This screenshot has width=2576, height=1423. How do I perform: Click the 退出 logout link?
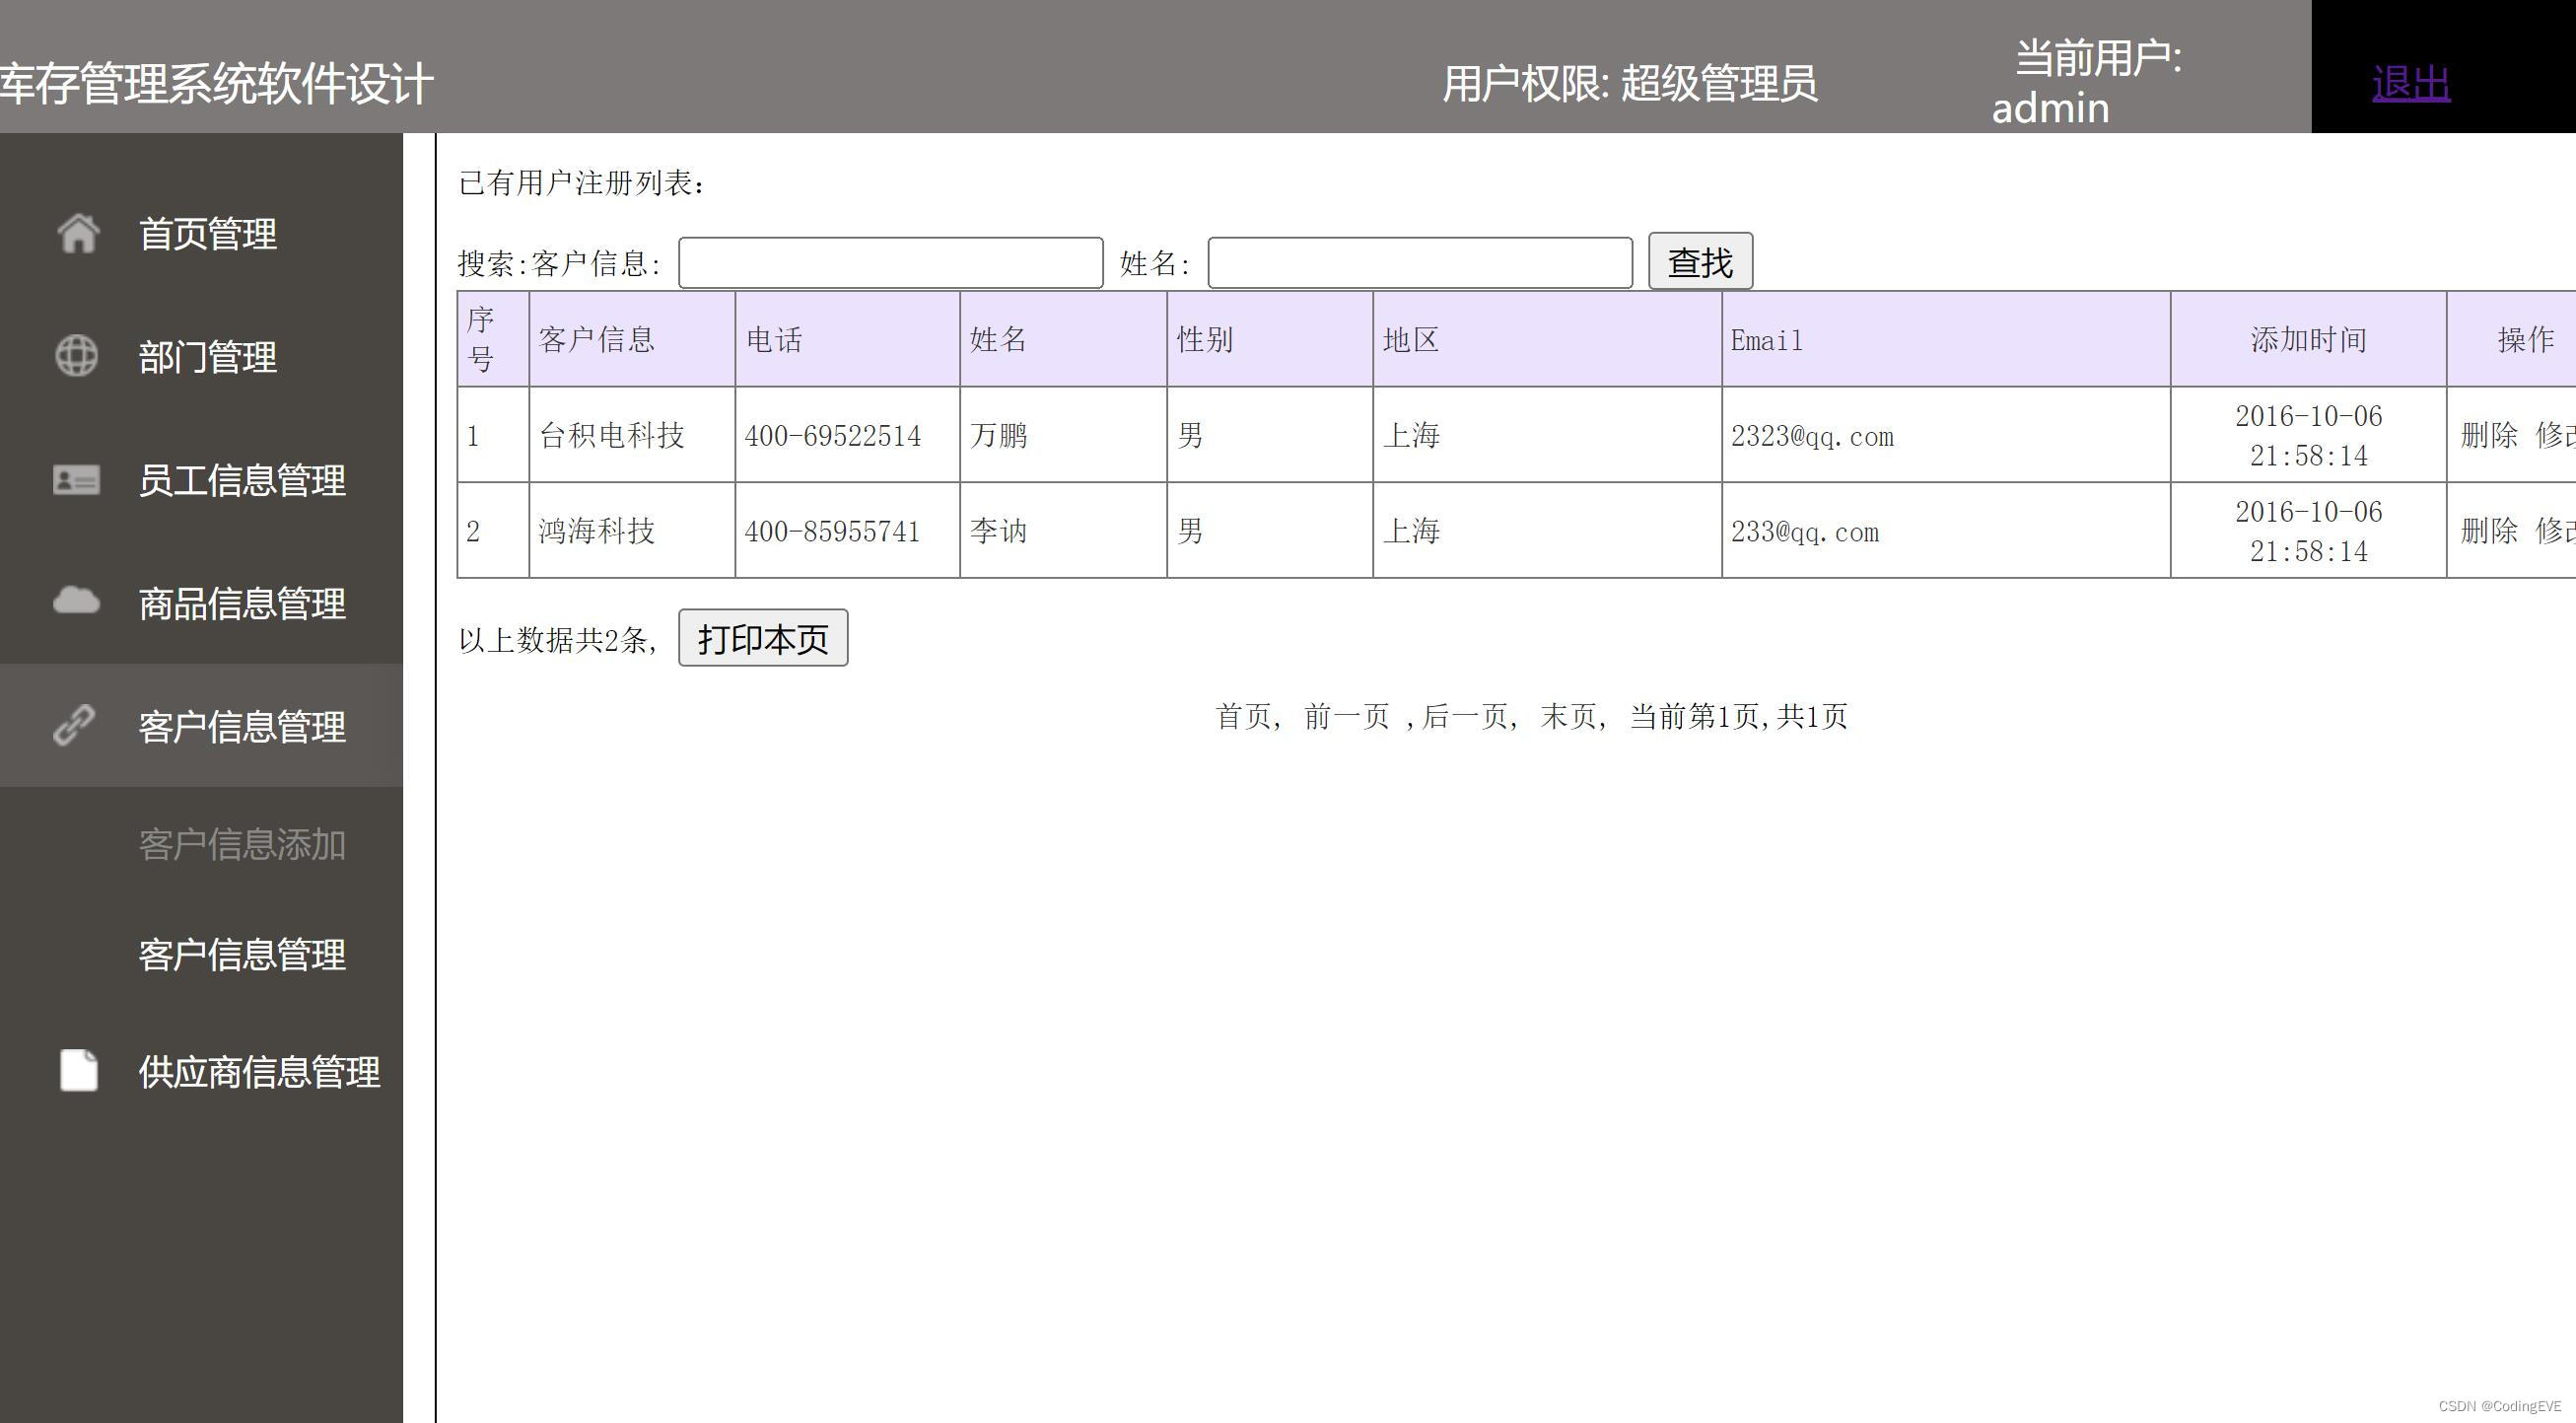click(2410, 83)
